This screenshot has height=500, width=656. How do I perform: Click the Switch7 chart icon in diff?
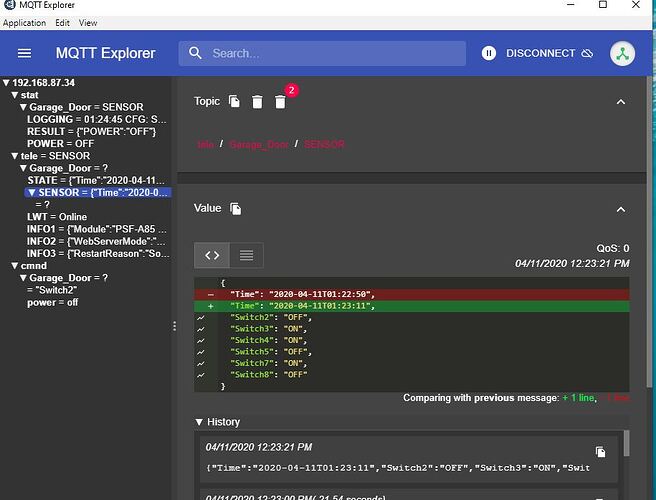tap(201, 364)
